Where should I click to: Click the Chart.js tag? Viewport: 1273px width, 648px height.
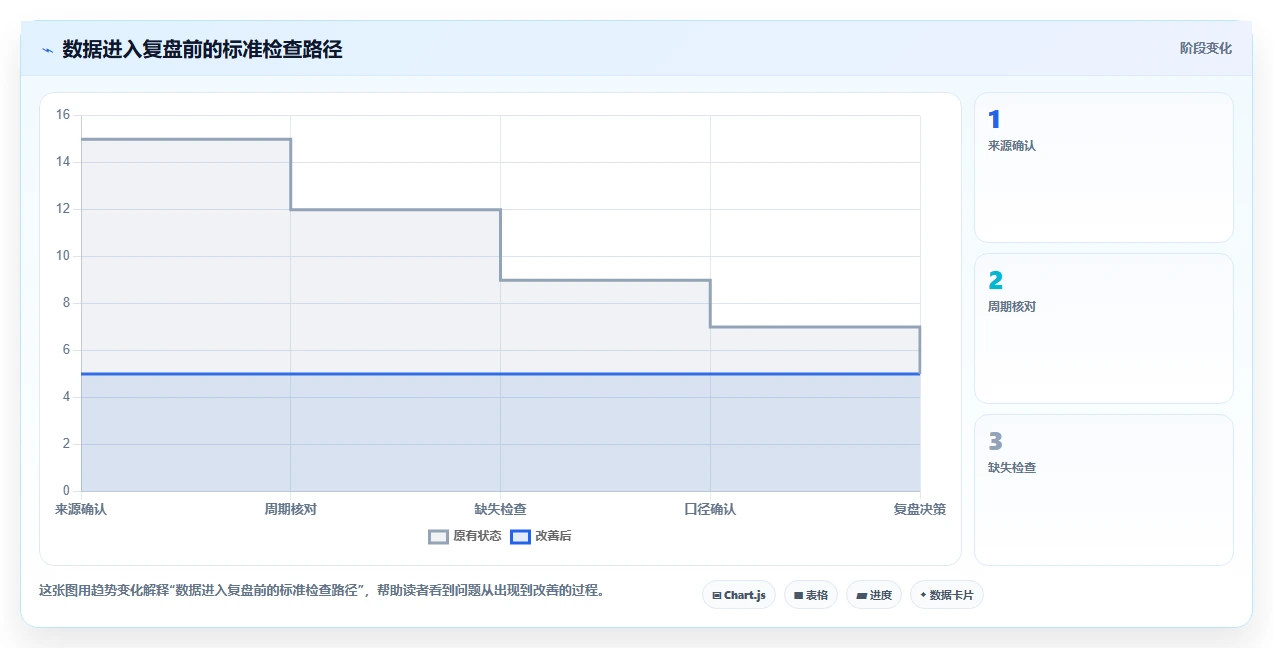(739, 595)
